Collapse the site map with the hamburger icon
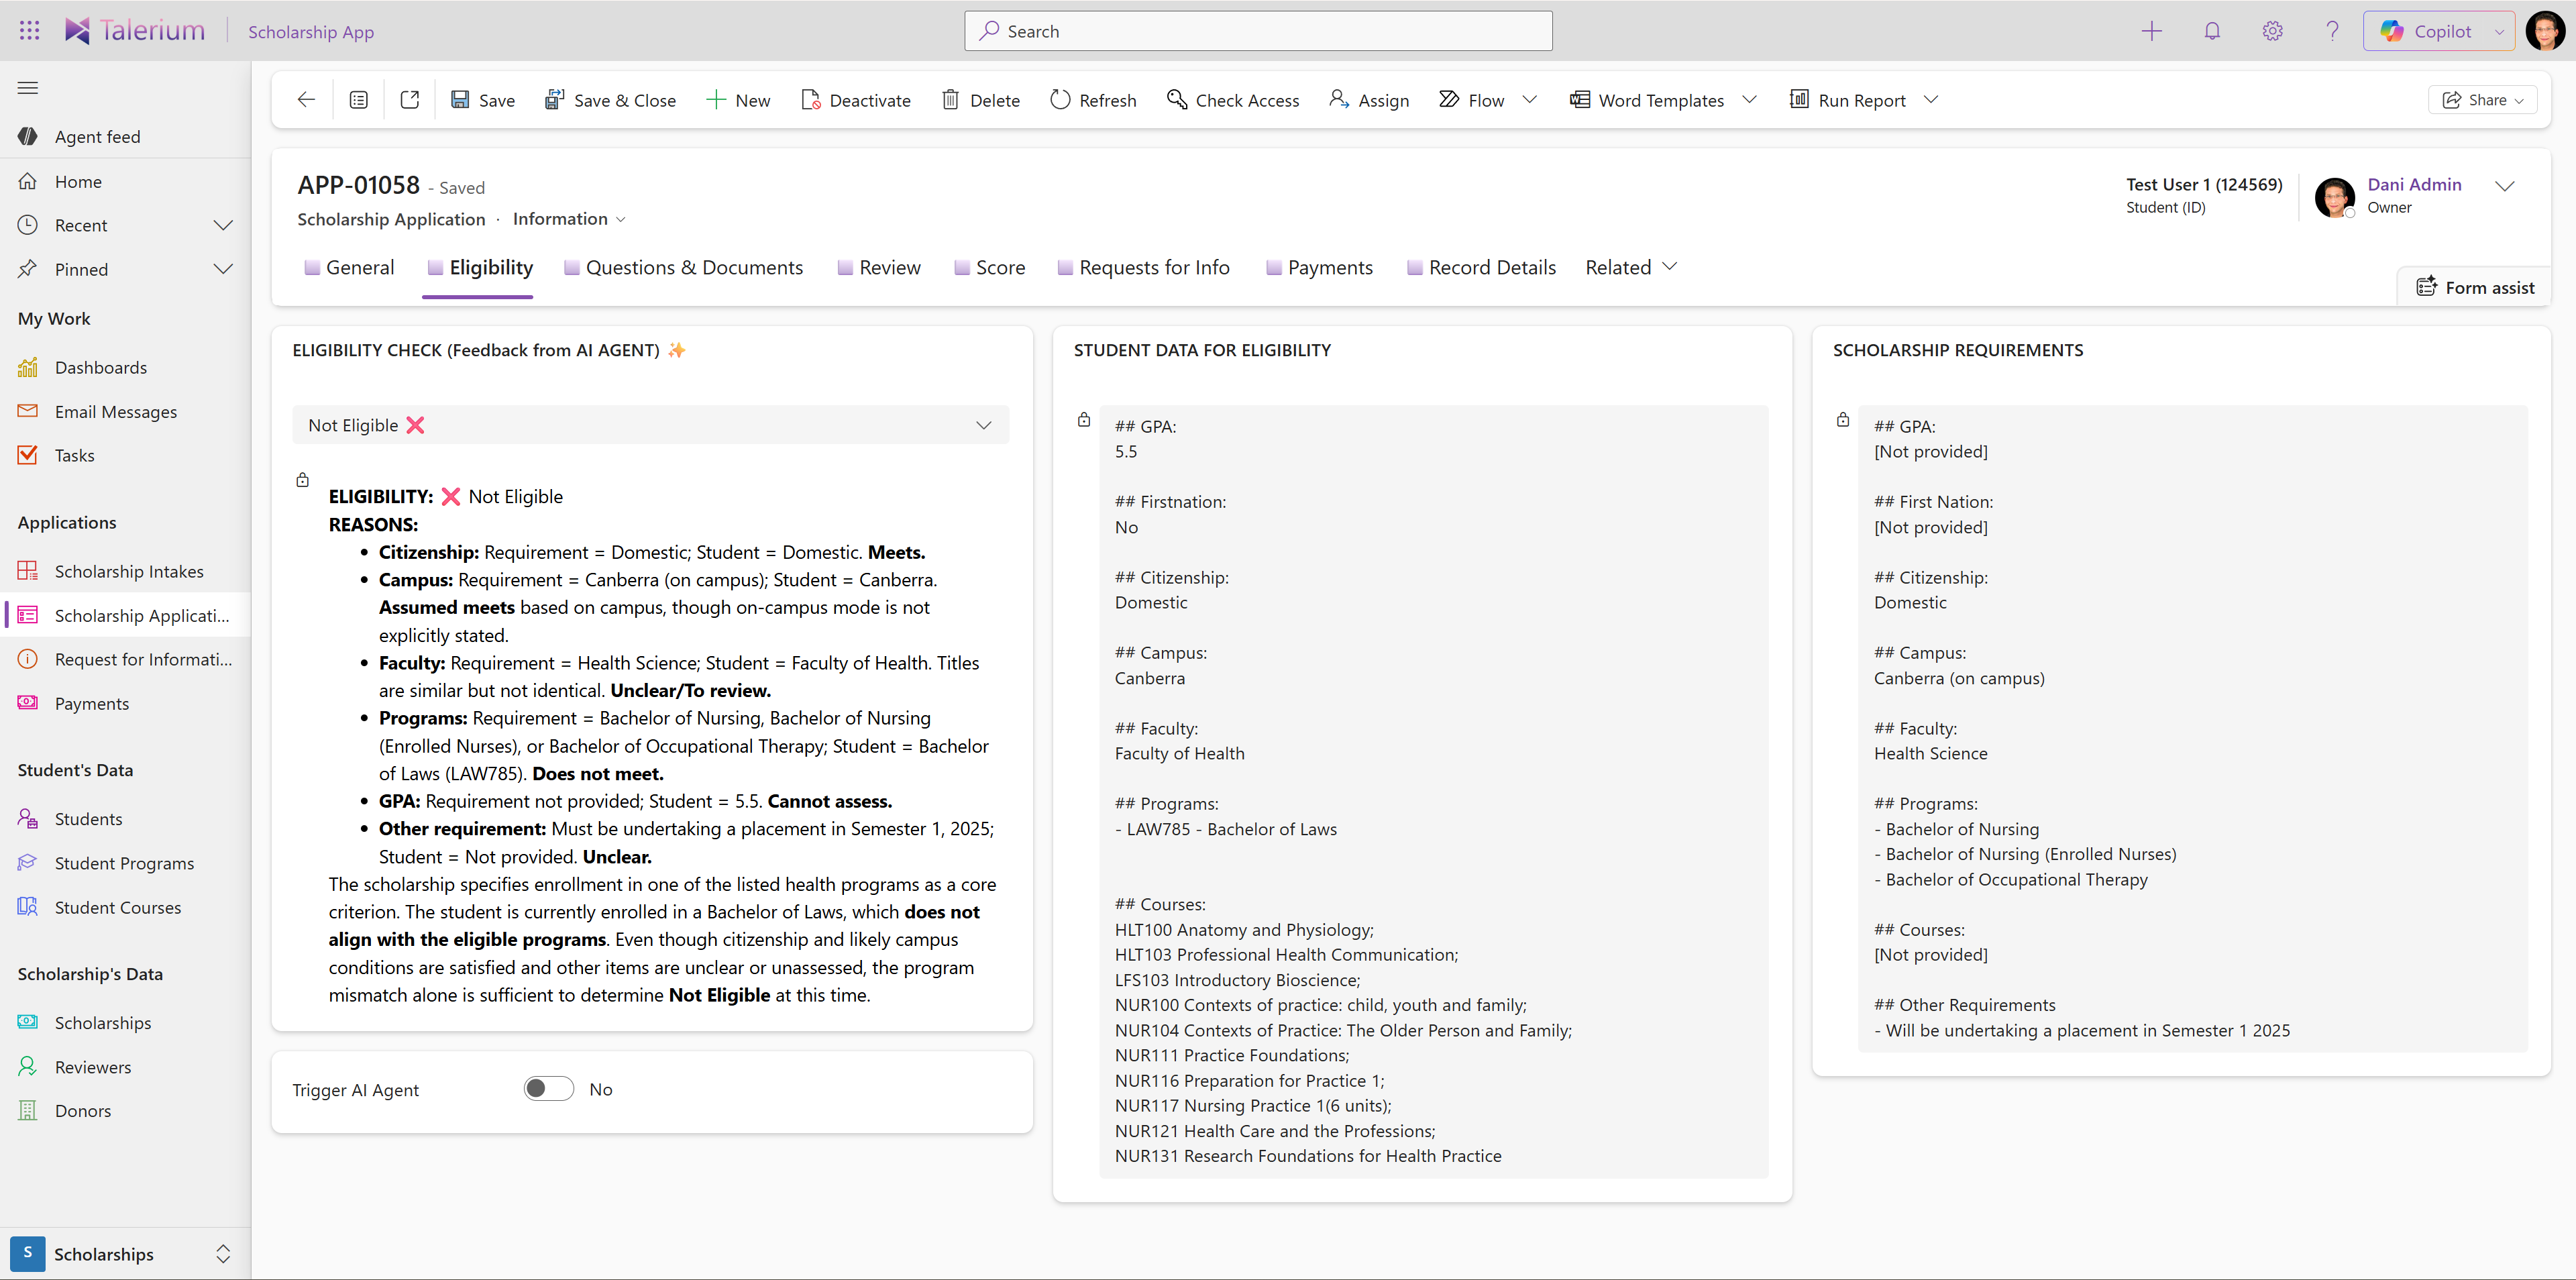This screenshot has width=2576, height=1280. (x=27, y=88)
